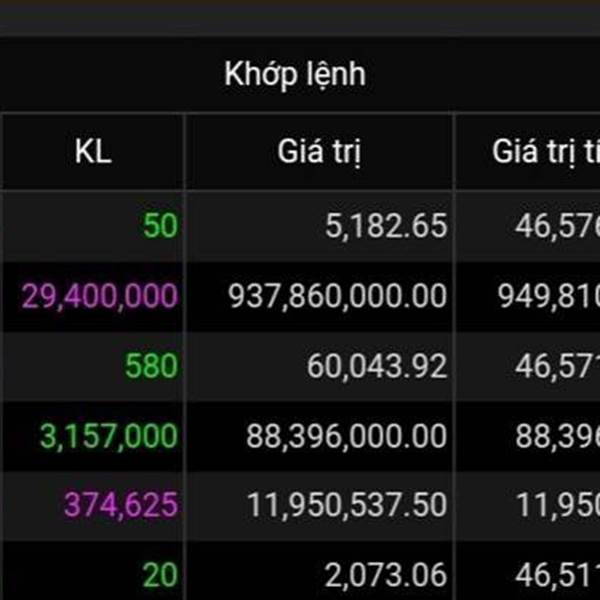Click the partial cell starting 46,576

558,226
